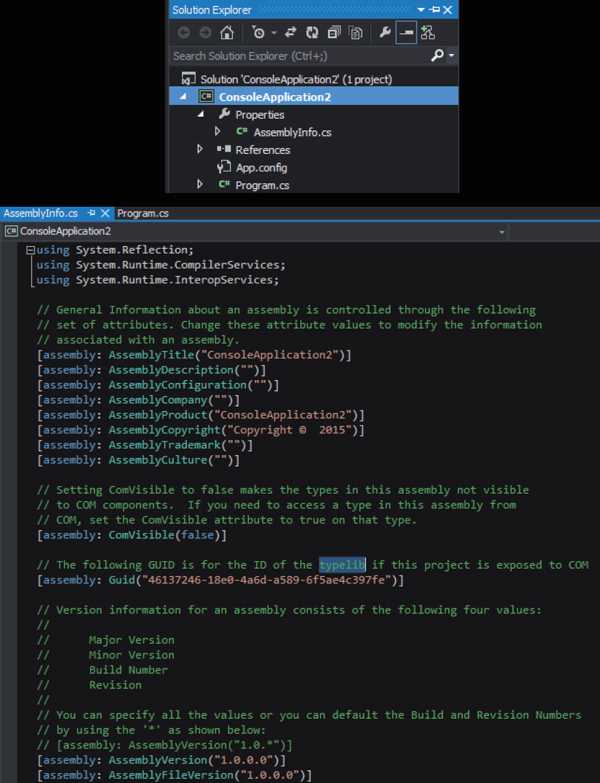The height and width of the screenshot is (783, 600).
Task: Toggle the Show All Files icon
Action: (x=355, y=33)
